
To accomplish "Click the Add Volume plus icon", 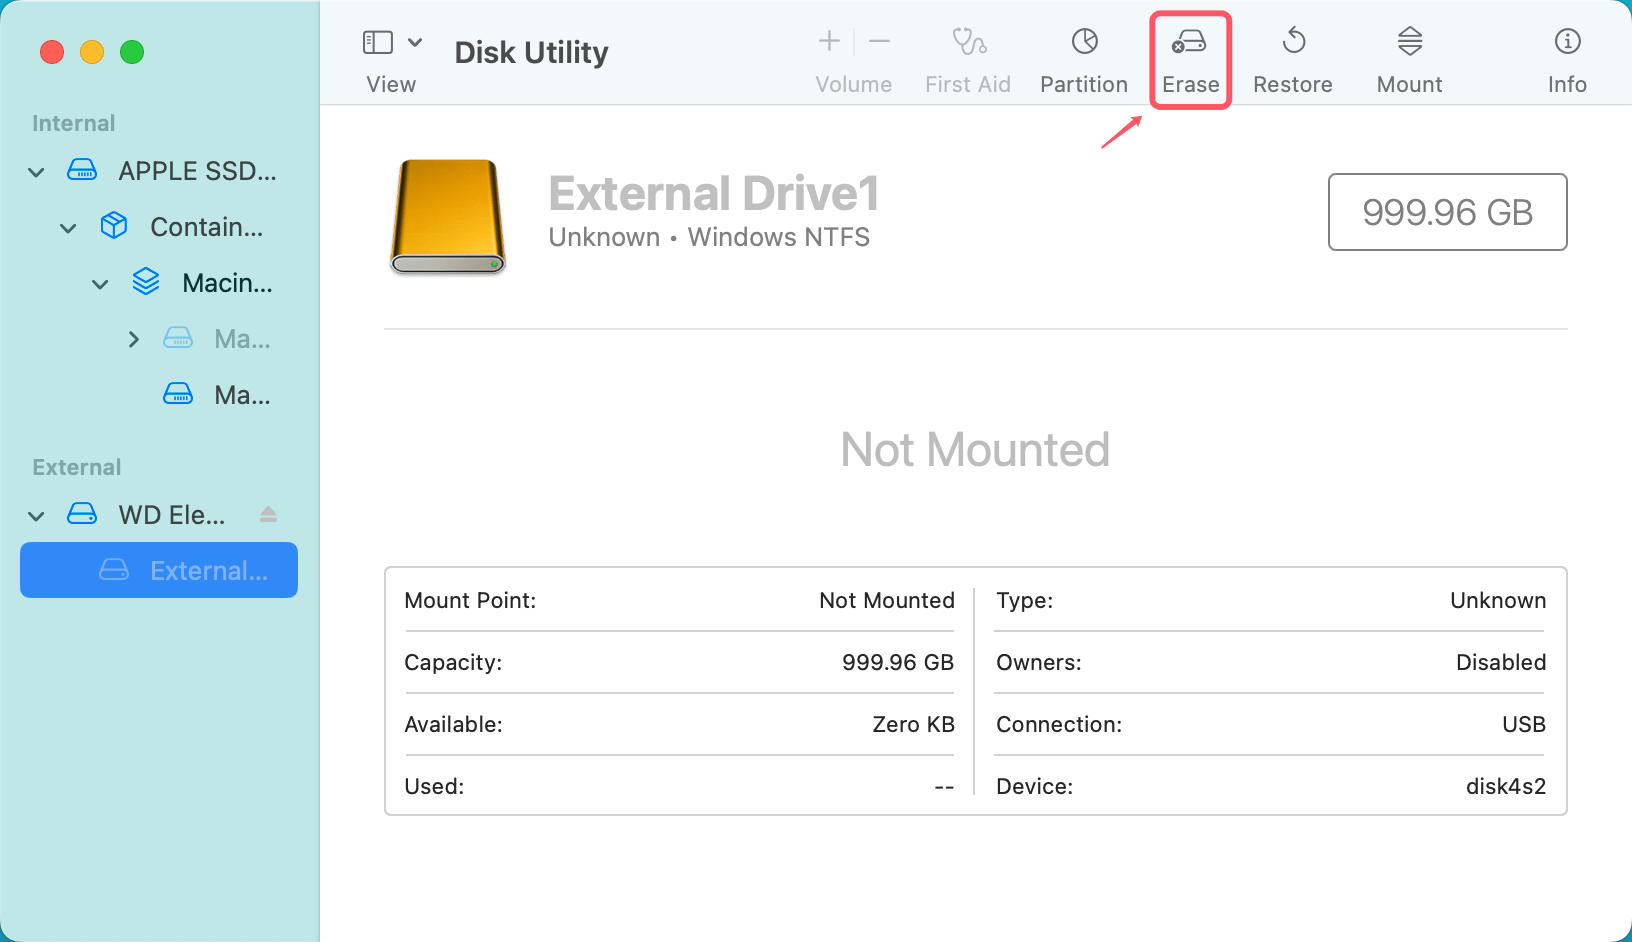I will [828, 41].
